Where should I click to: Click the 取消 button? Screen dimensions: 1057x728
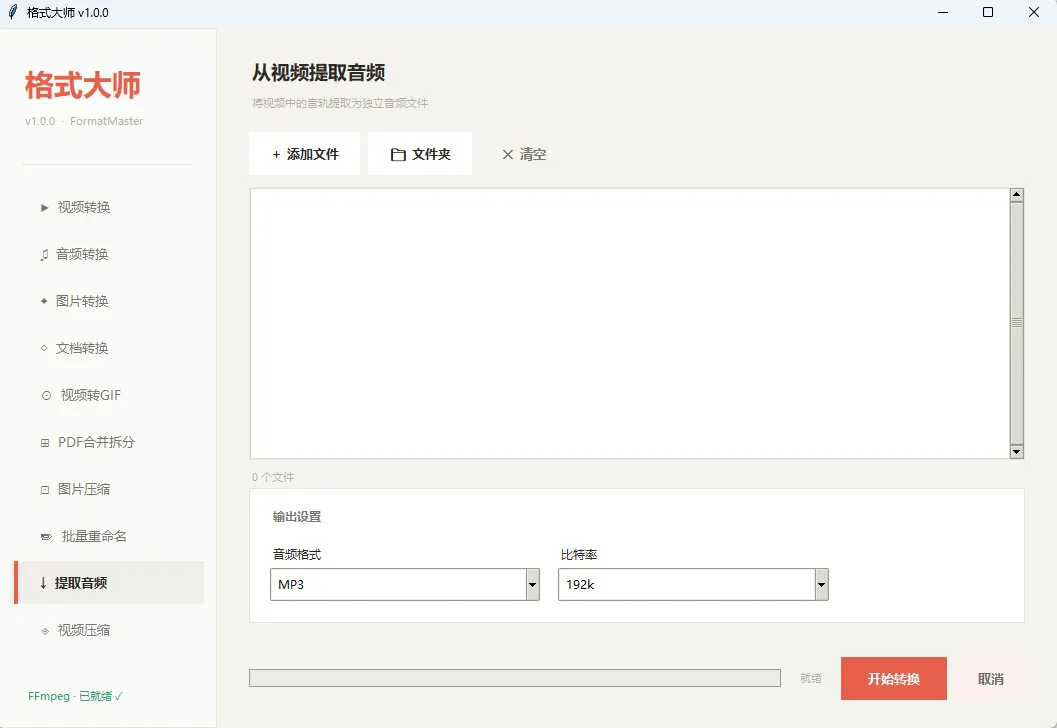[991, 679]
